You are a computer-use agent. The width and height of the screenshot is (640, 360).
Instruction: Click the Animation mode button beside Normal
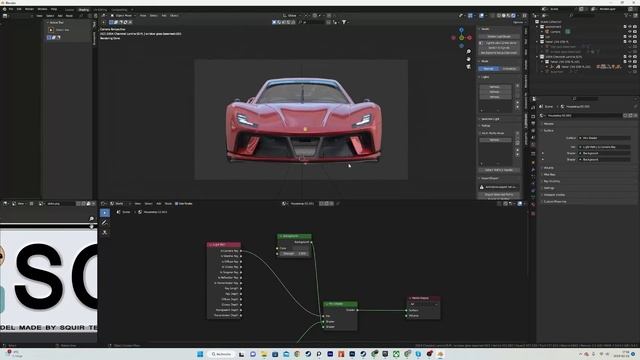point(509,69)
